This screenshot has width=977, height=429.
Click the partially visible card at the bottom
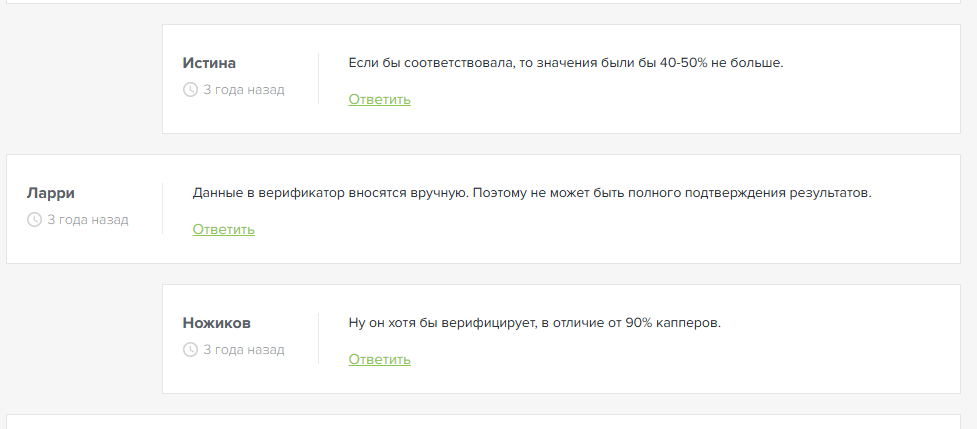click(488, 422)
